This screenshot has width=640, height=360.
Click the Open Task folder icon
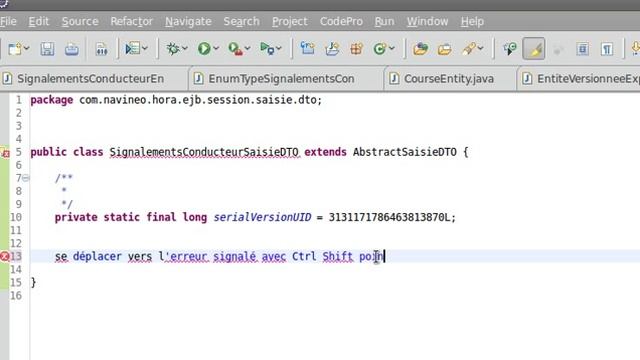pyautogui.click(x=444, y=49)
